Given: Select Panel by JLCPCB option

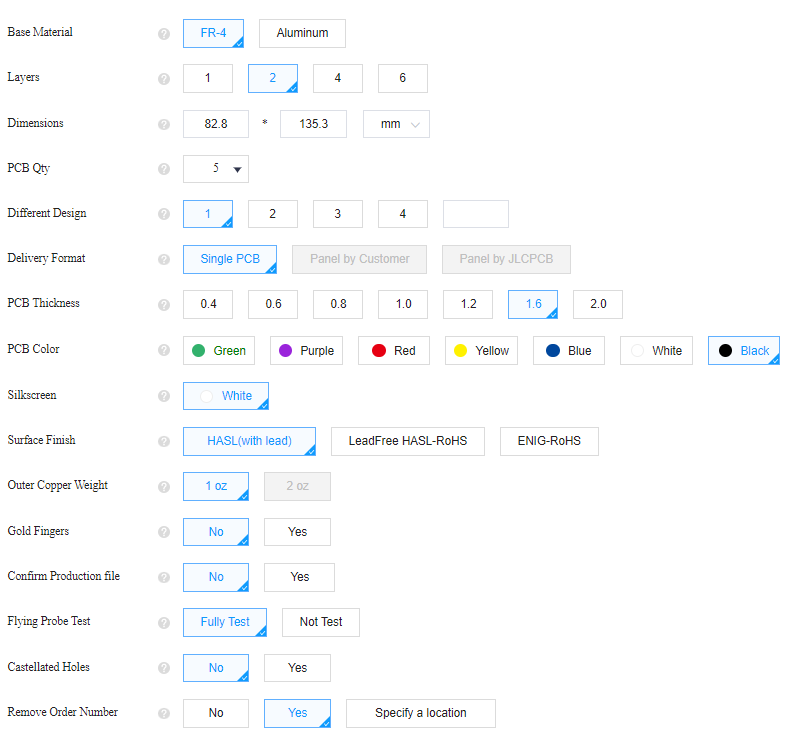Looking at the screenshot, I should pos(506,259).
